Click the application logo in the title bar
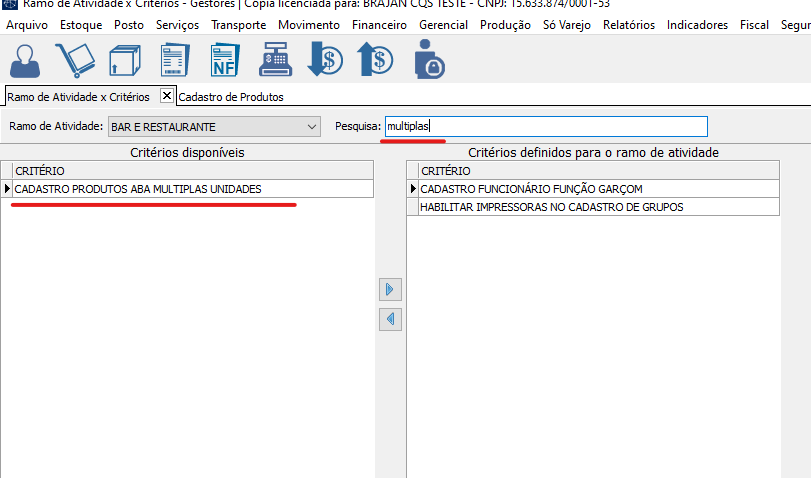This screenshot has width=811, height=478. (x=10, y=4)
